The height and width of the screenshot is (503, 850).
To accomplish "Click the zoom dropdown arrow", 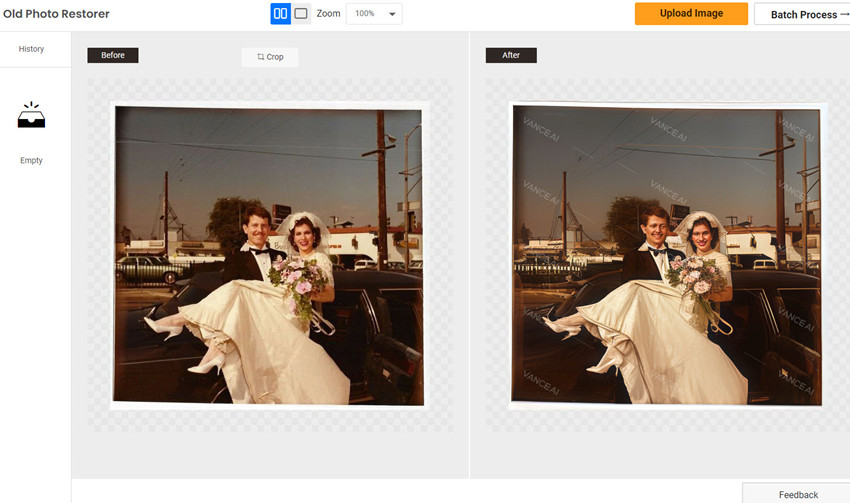I will 391,15.
